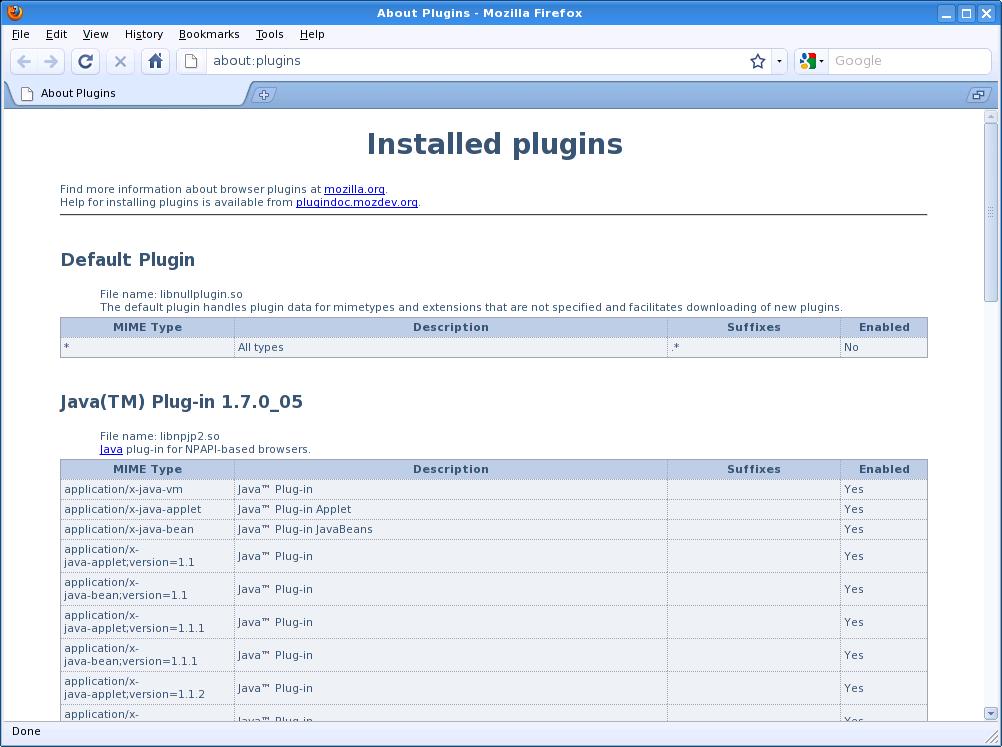Click the Firefox icon in the title bar
The width and height of the screenshot is (1002, 747).
click(x=15, y=13)
